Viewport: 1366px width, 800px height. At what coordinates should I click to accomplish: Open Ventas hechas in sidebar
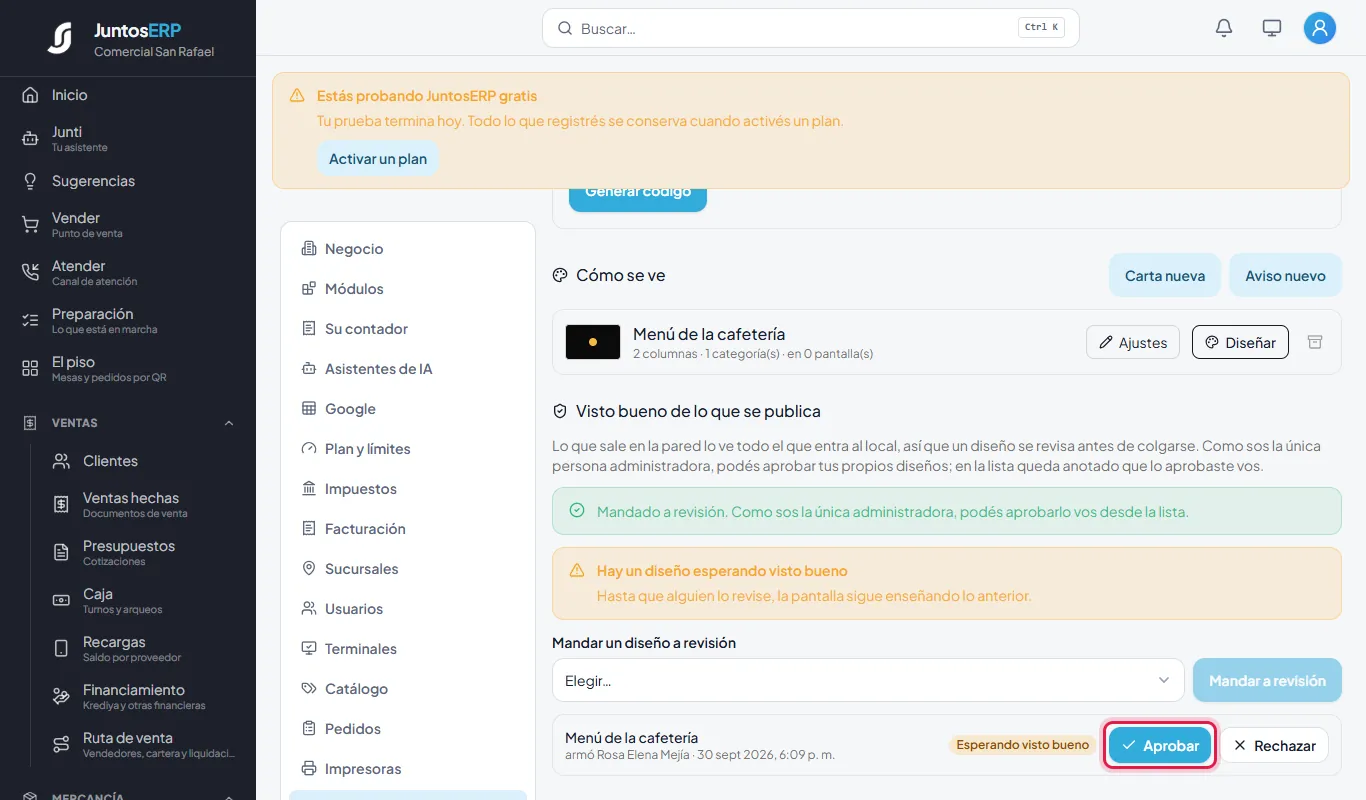145,505
